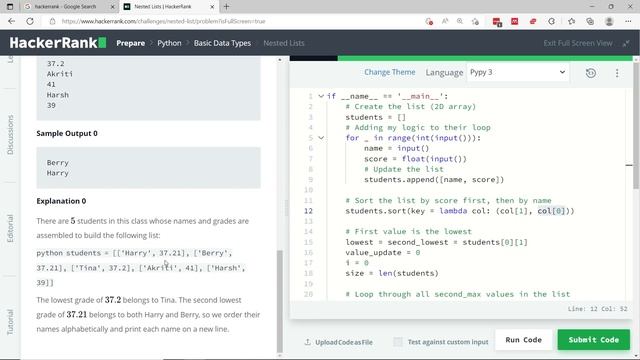Open the Editorial side tab
The width and height of the screenshot is (640, 360).
[10, 228]
